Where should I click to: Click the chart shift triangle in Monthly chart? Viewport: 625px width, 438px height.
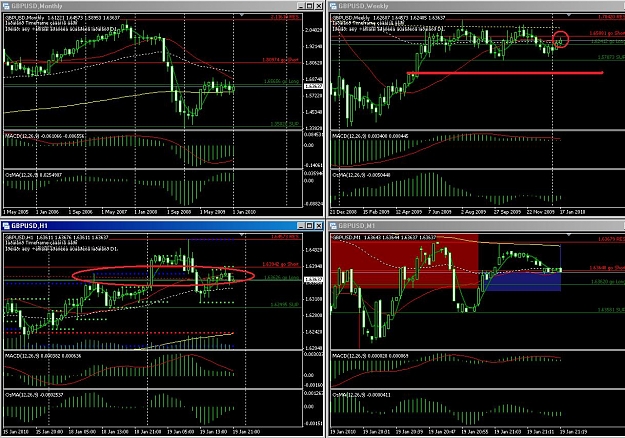click(242, 15)
